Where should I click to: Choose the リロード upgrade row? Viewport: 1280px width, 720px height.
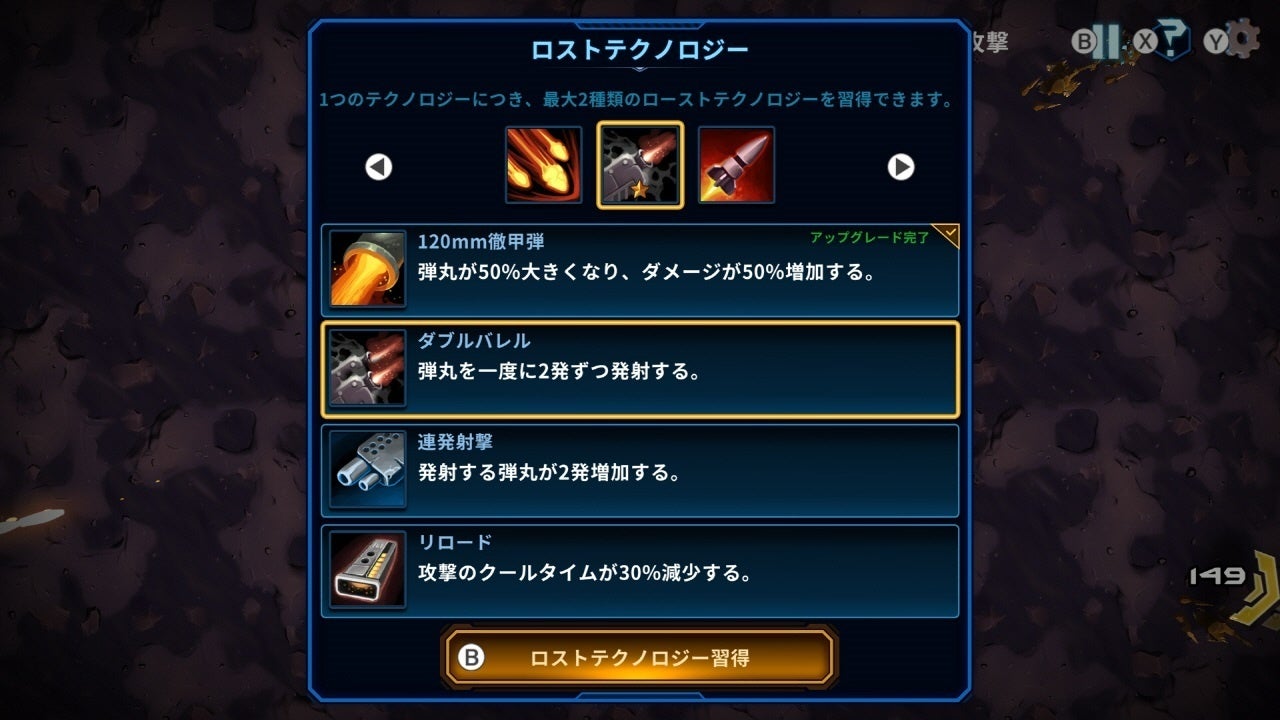coord(640,570)
